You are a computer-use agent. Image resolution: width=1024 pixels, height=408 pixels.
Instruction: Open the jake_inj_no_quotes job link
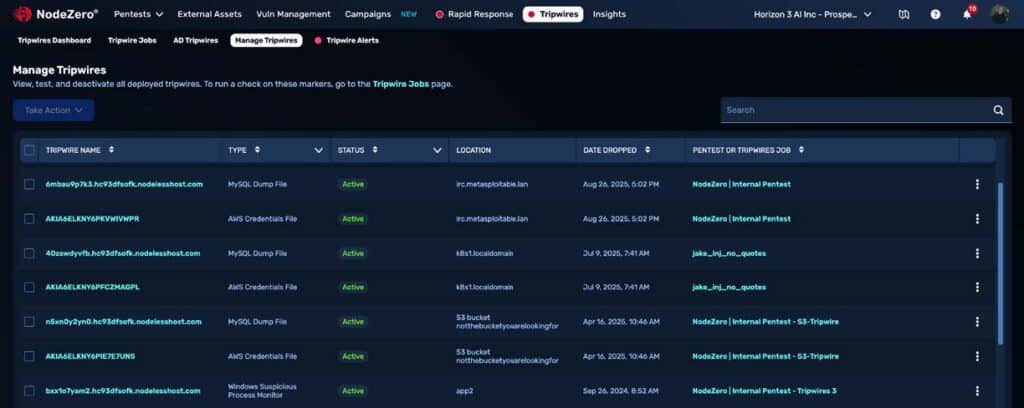(x=729, y=253)
